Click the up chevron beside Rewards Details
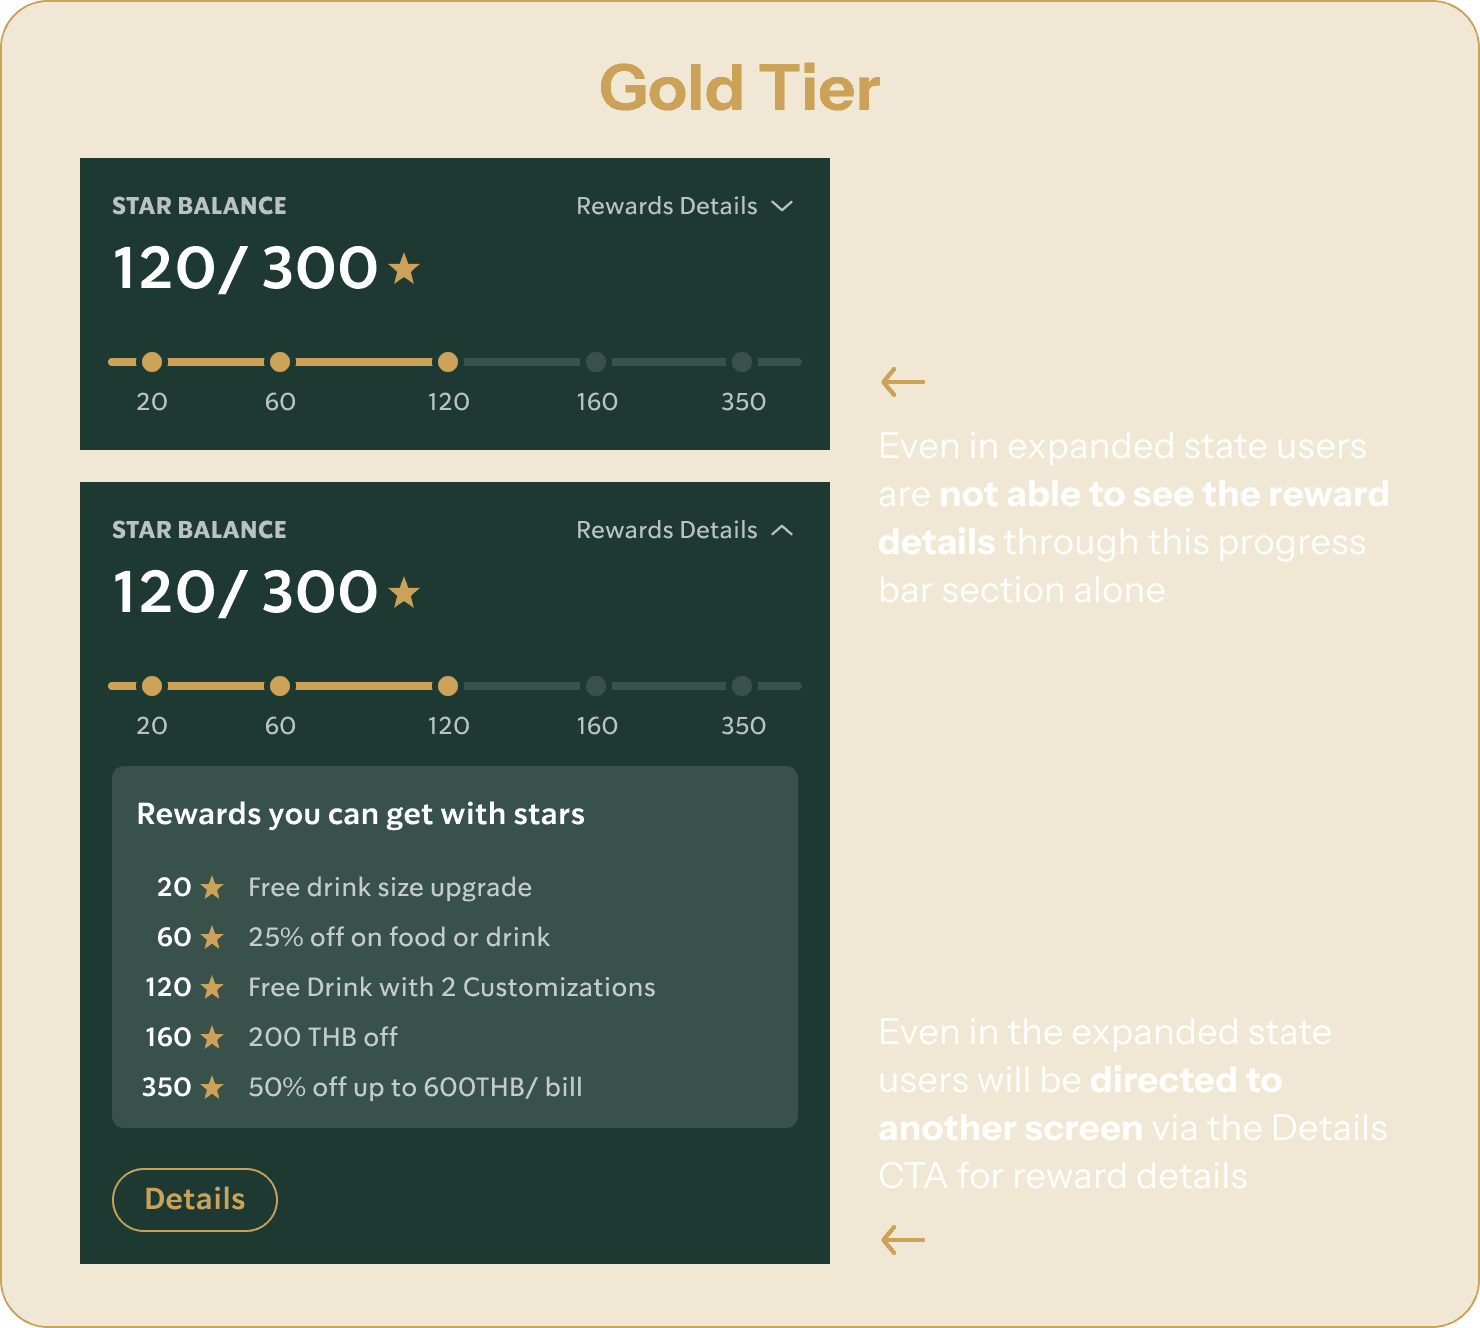1480x1328 pixels. point(783,530)
